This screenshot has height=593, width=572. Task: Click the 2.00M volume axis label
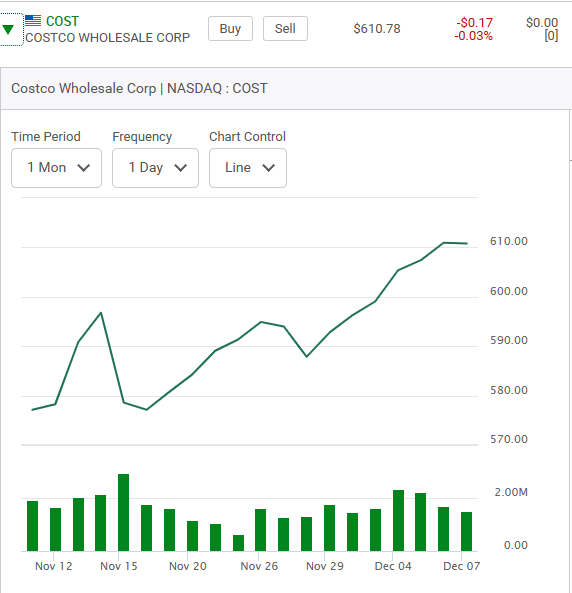[511, 492]
